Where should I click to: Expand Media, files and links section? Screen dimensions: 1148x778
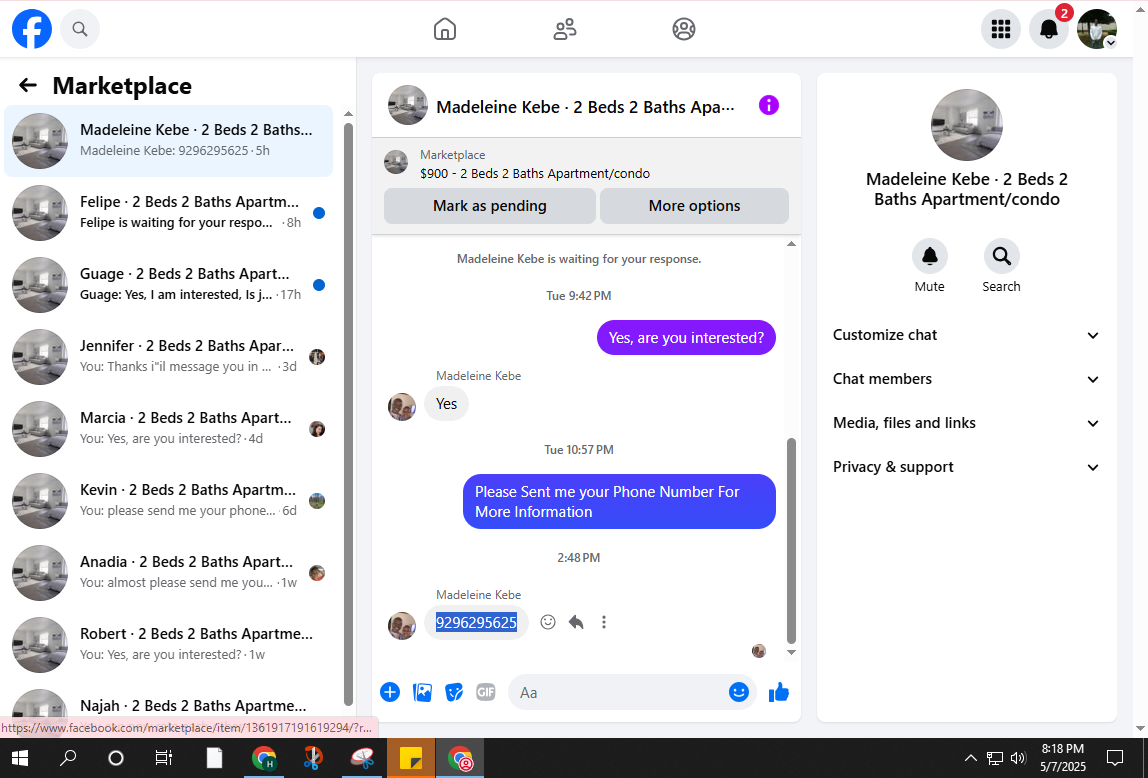click(x=966, y=423)
